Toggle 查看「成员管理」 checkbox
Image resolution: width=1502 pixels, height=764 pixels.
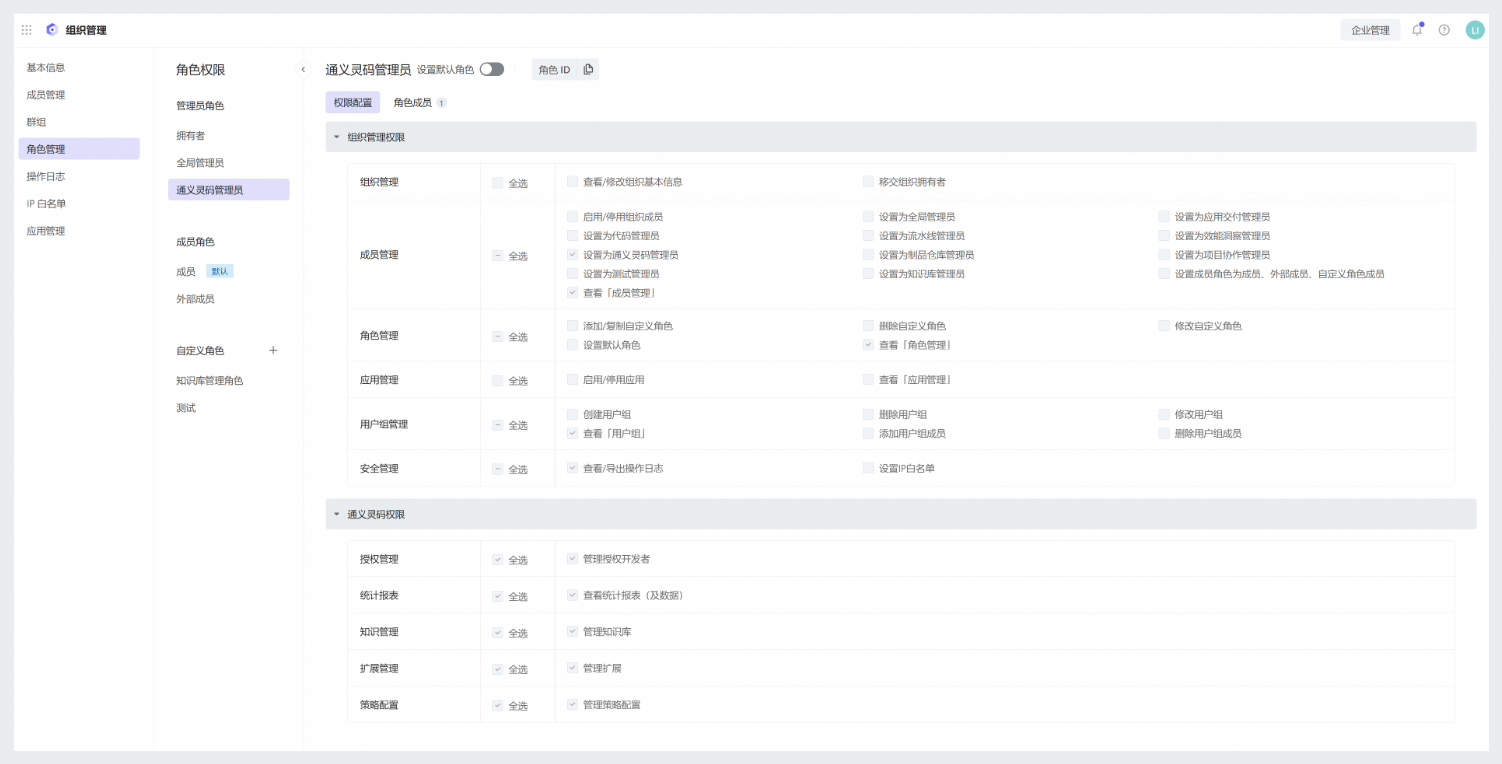[x=572, y=293]
